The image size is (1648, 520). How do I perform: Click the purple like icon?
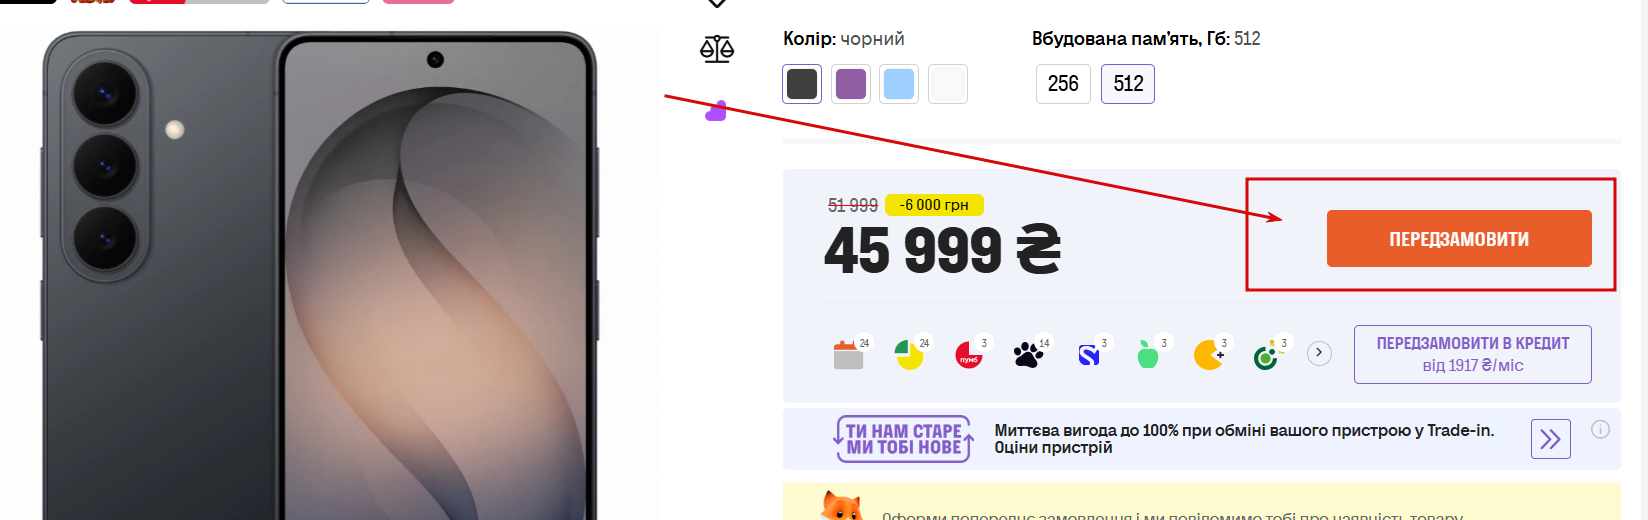[x=716, y=111]
